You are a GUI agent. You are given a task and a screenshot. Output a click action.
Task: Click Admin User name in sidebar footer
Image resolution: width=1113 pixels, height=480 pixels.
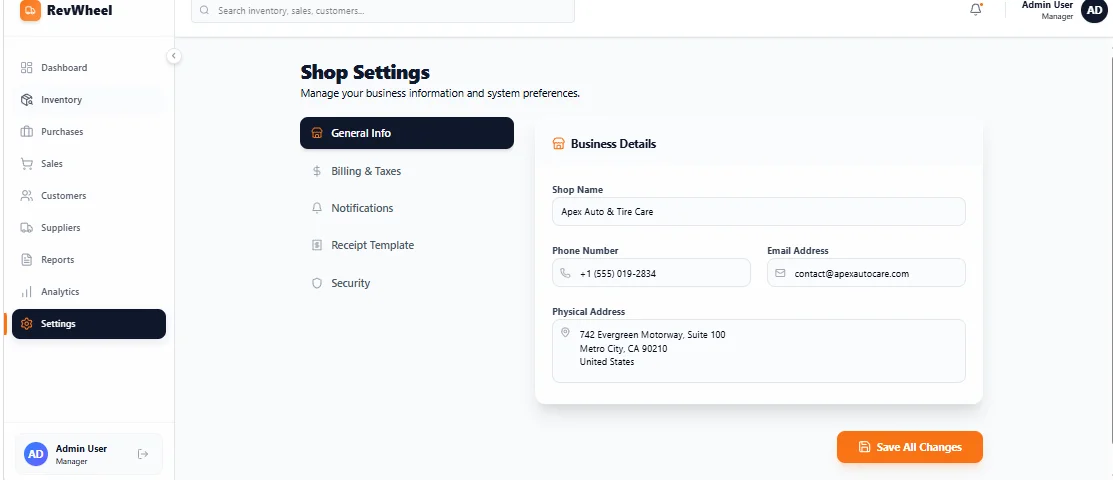pos(82,449)
